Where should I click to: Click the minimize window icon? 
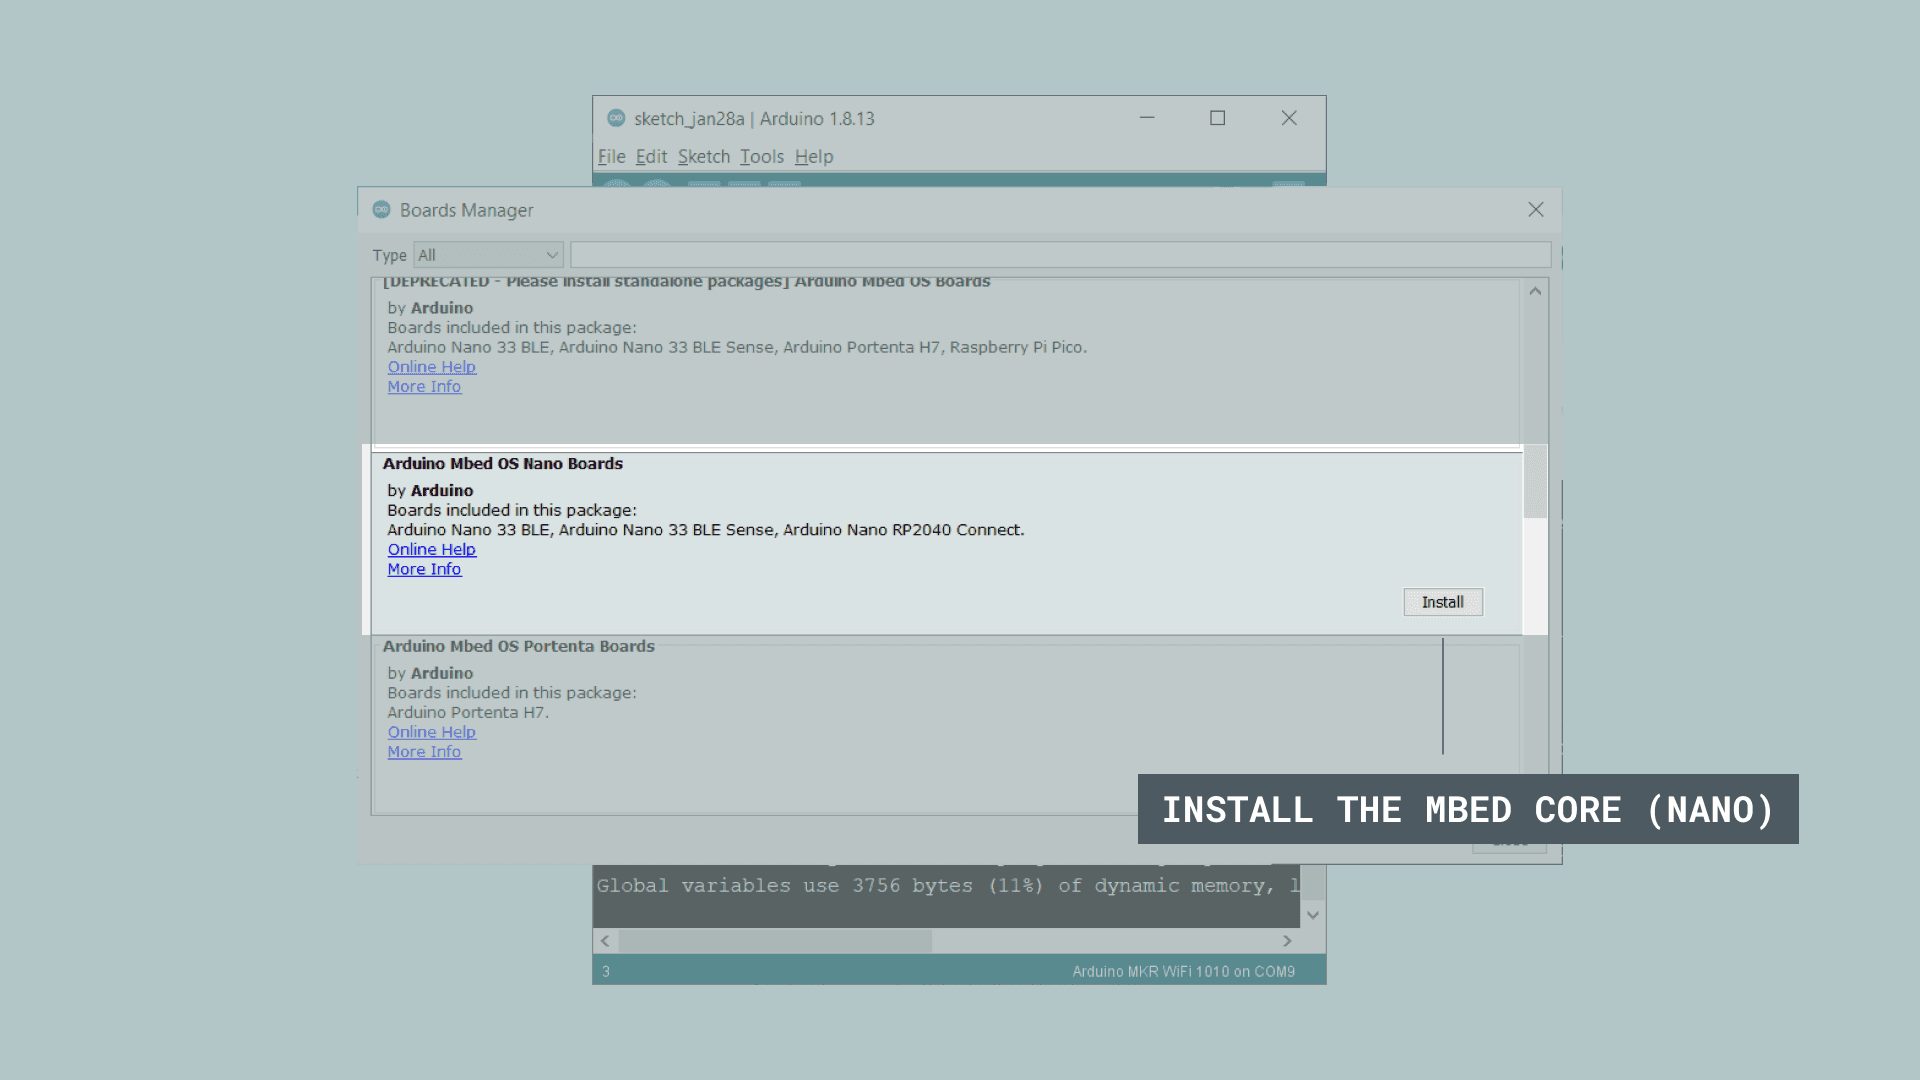[1146, 117]
